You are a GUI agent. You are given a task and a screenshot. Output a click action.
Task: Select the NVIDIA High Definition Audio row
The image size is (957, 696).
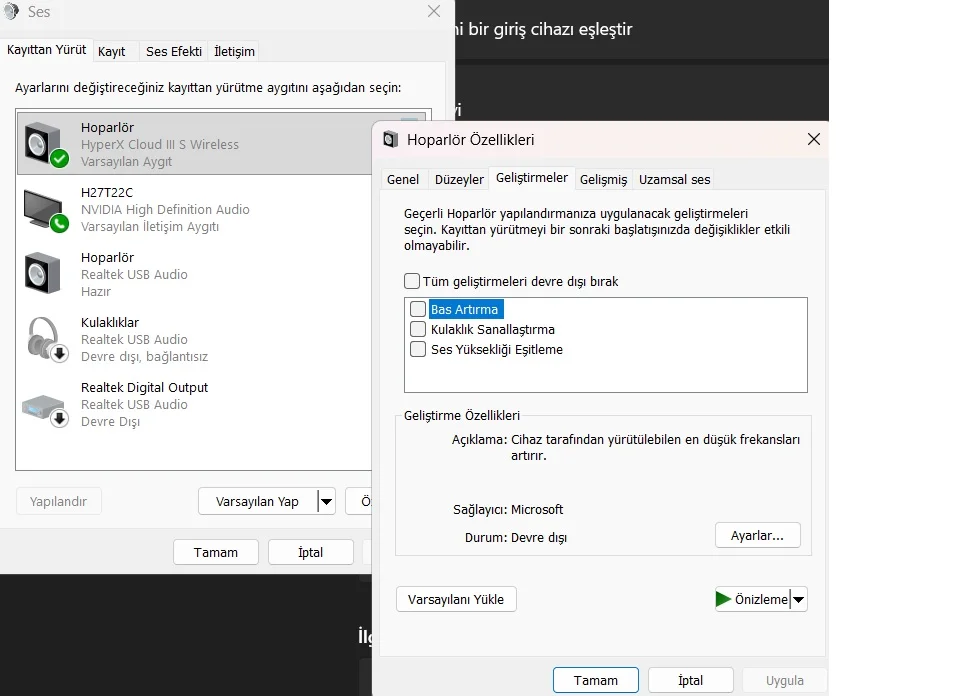tap(194, 209)
